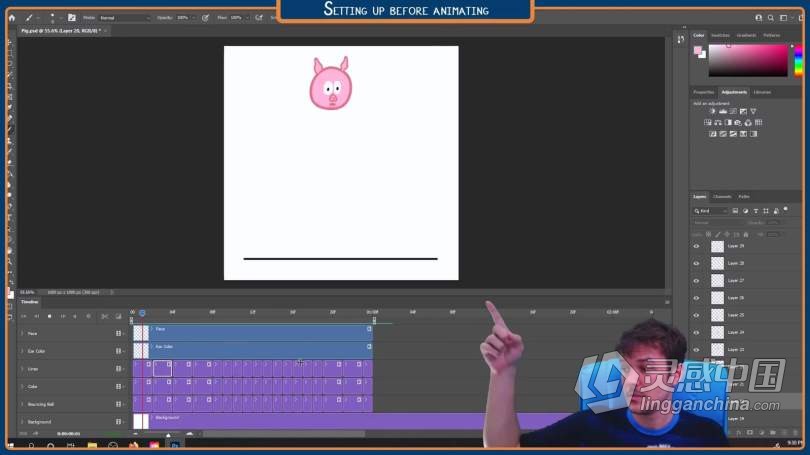Viewport: 810px width, 455px height.
Task: Step to previous frame in timeline
Action: [x=37, y=316]
